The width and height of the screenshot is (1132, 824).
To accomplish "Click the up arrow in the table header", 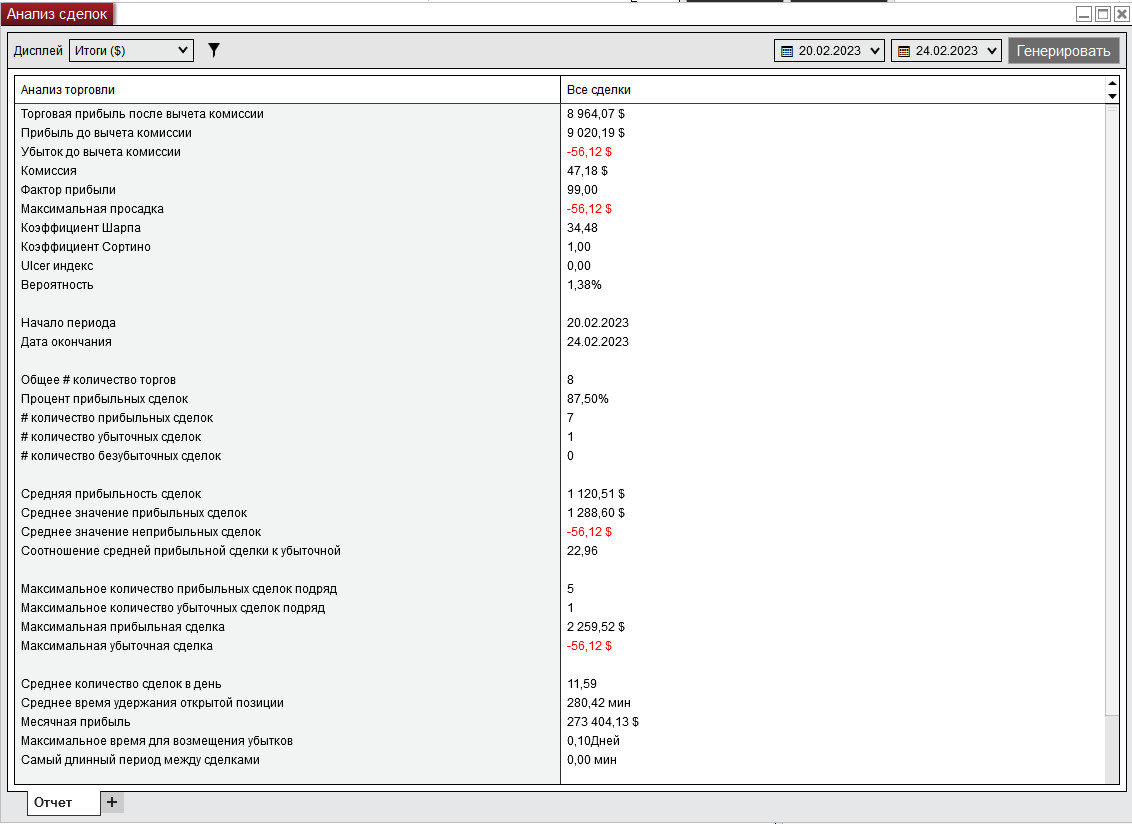I will [x=1112, y=84].
